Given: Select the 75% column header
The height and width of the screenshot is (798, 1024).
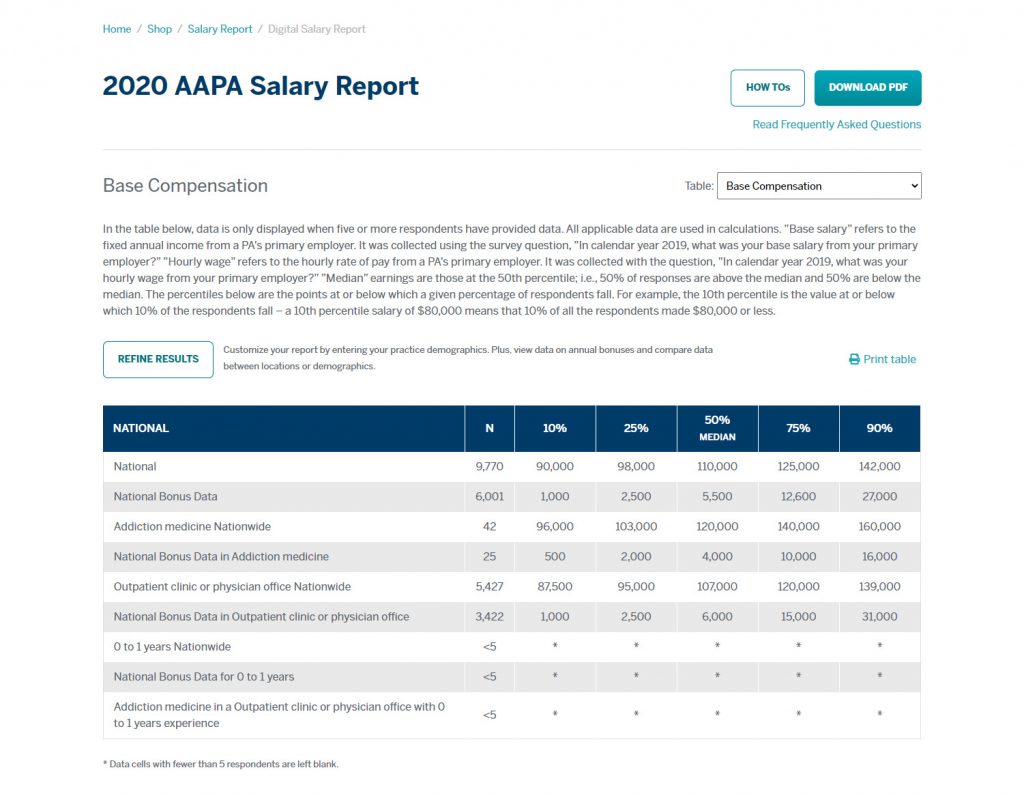Looking at the screenshot, I should point(798,428).
